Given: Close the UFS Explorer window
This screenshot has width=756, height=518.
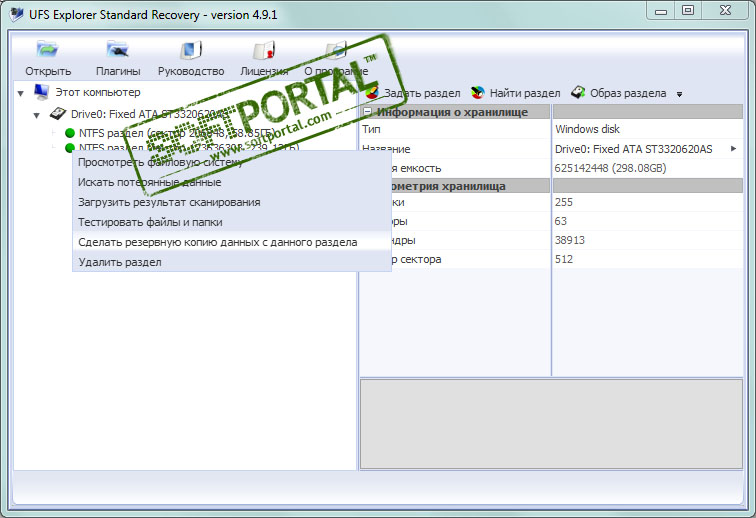Looking at the screenshot, I should pos(725,10).
